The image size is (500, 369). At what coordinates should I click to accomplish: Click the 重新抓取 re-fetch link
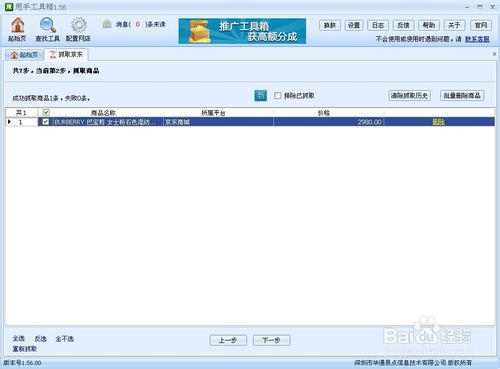click(25, 349)
